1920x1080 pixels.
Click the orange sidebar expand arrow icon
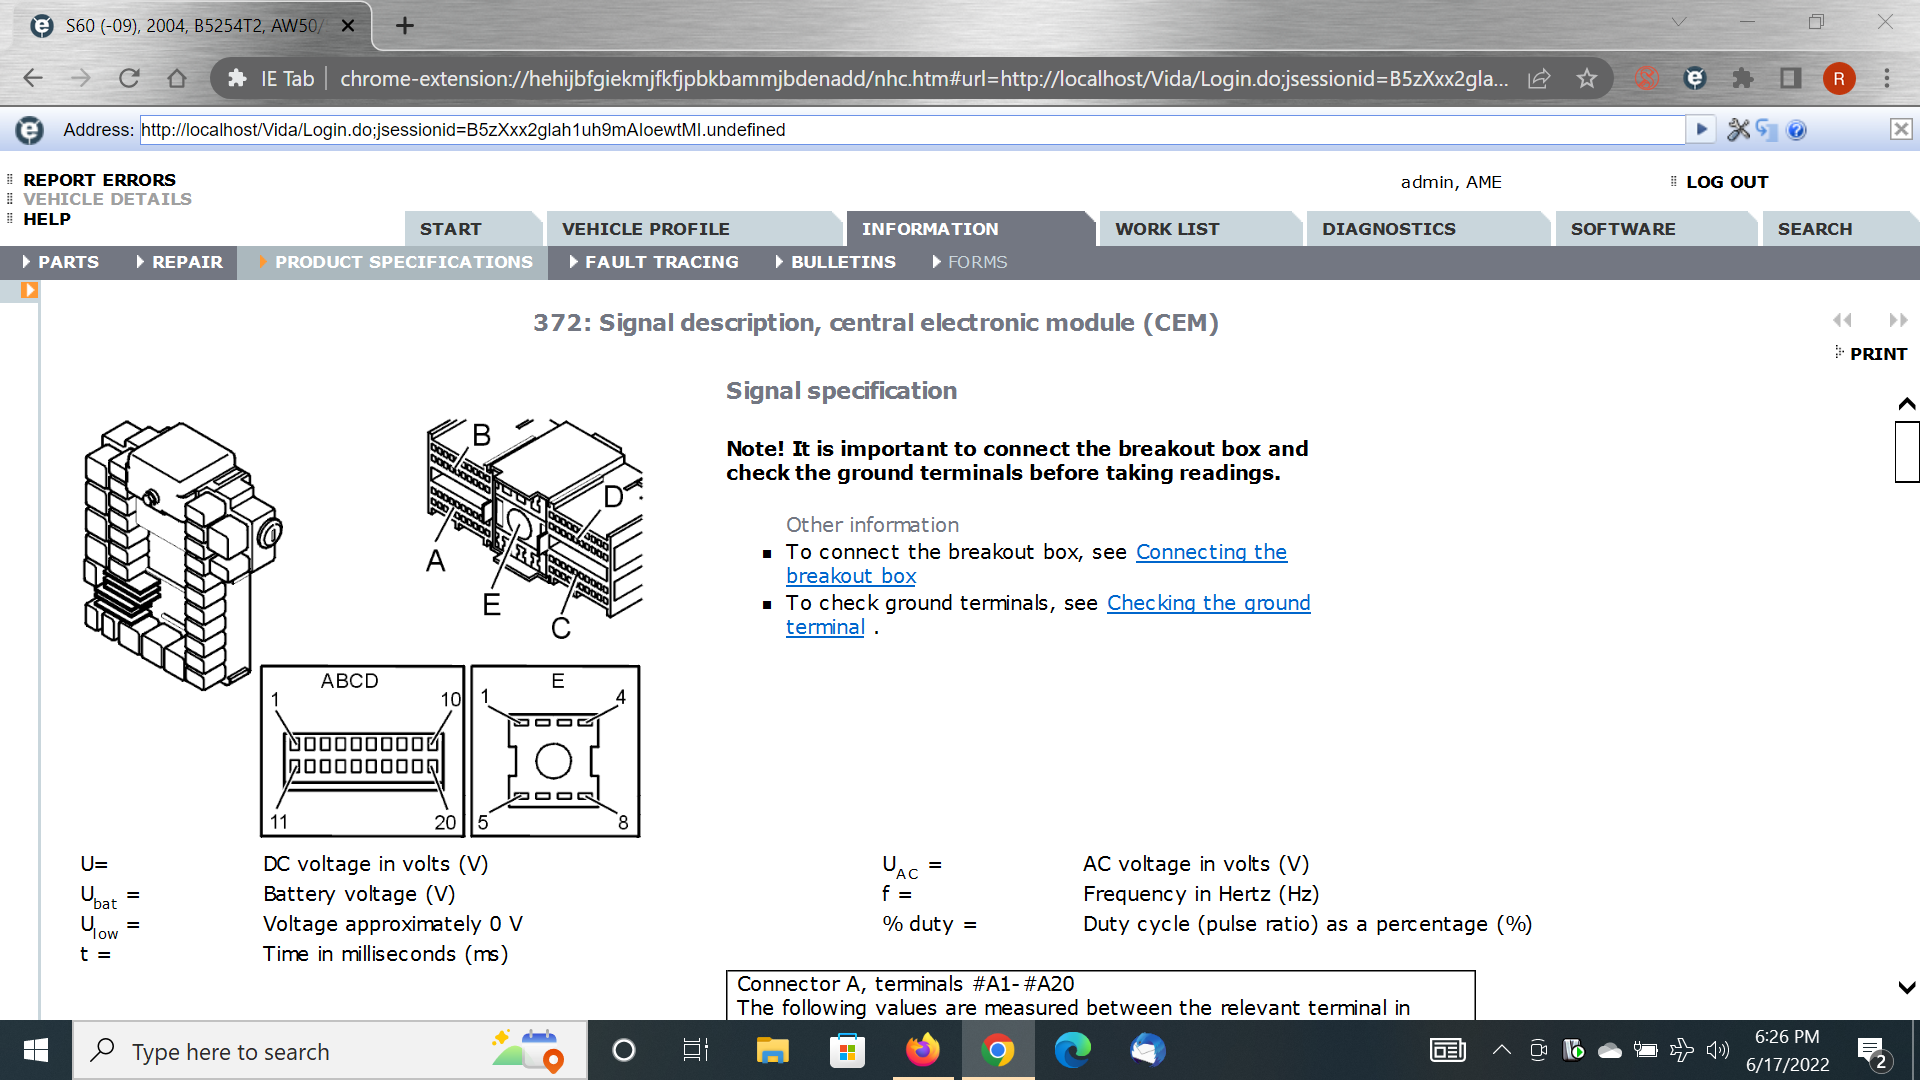pyautogui.click(x=29, y=290)
